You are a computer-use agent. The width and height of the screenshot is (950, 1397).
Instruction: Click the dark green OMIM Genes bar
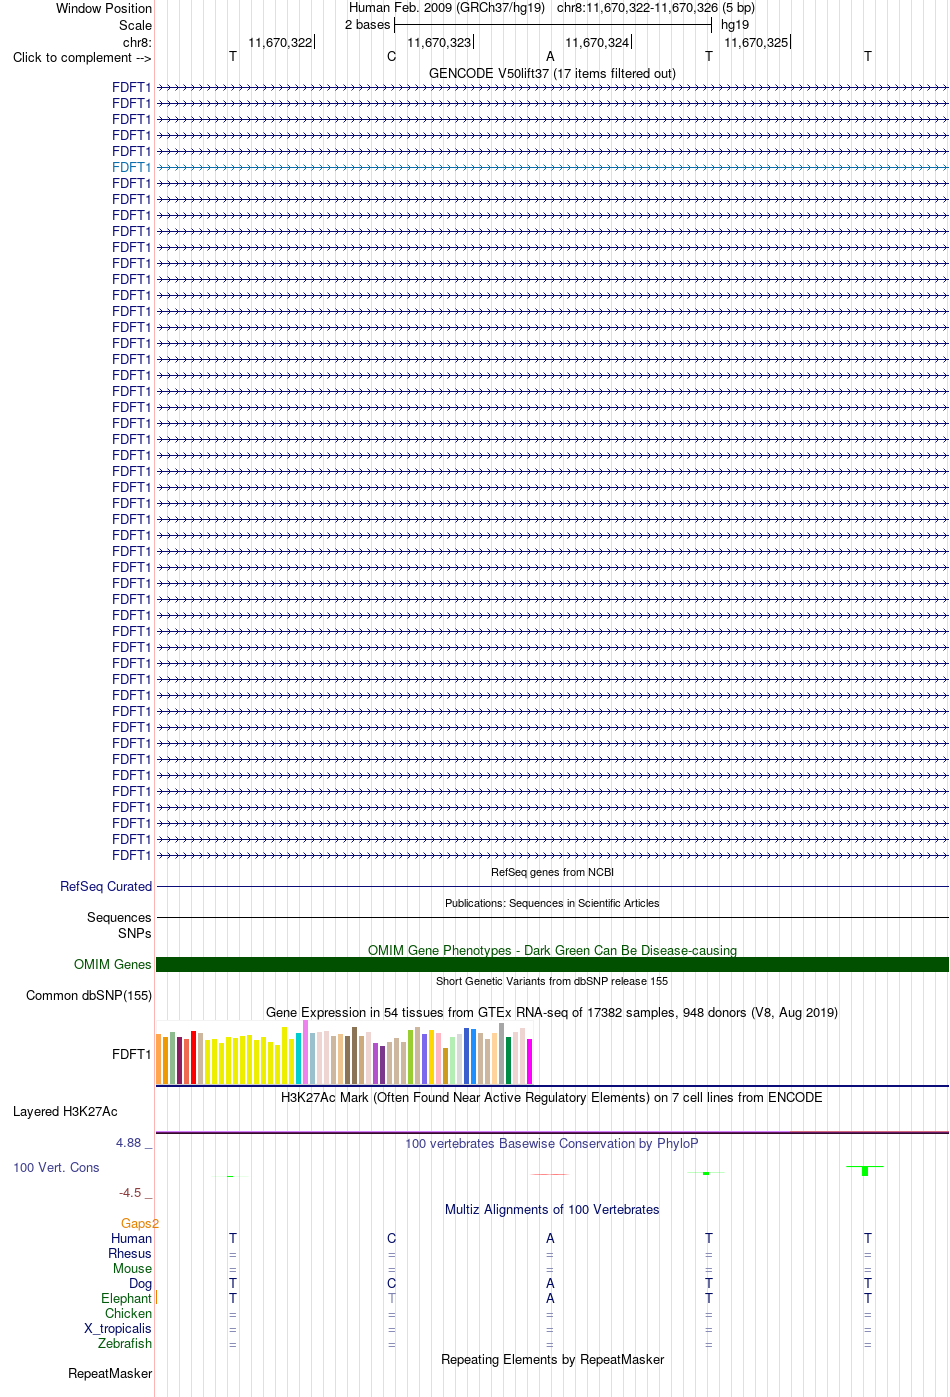552,964
